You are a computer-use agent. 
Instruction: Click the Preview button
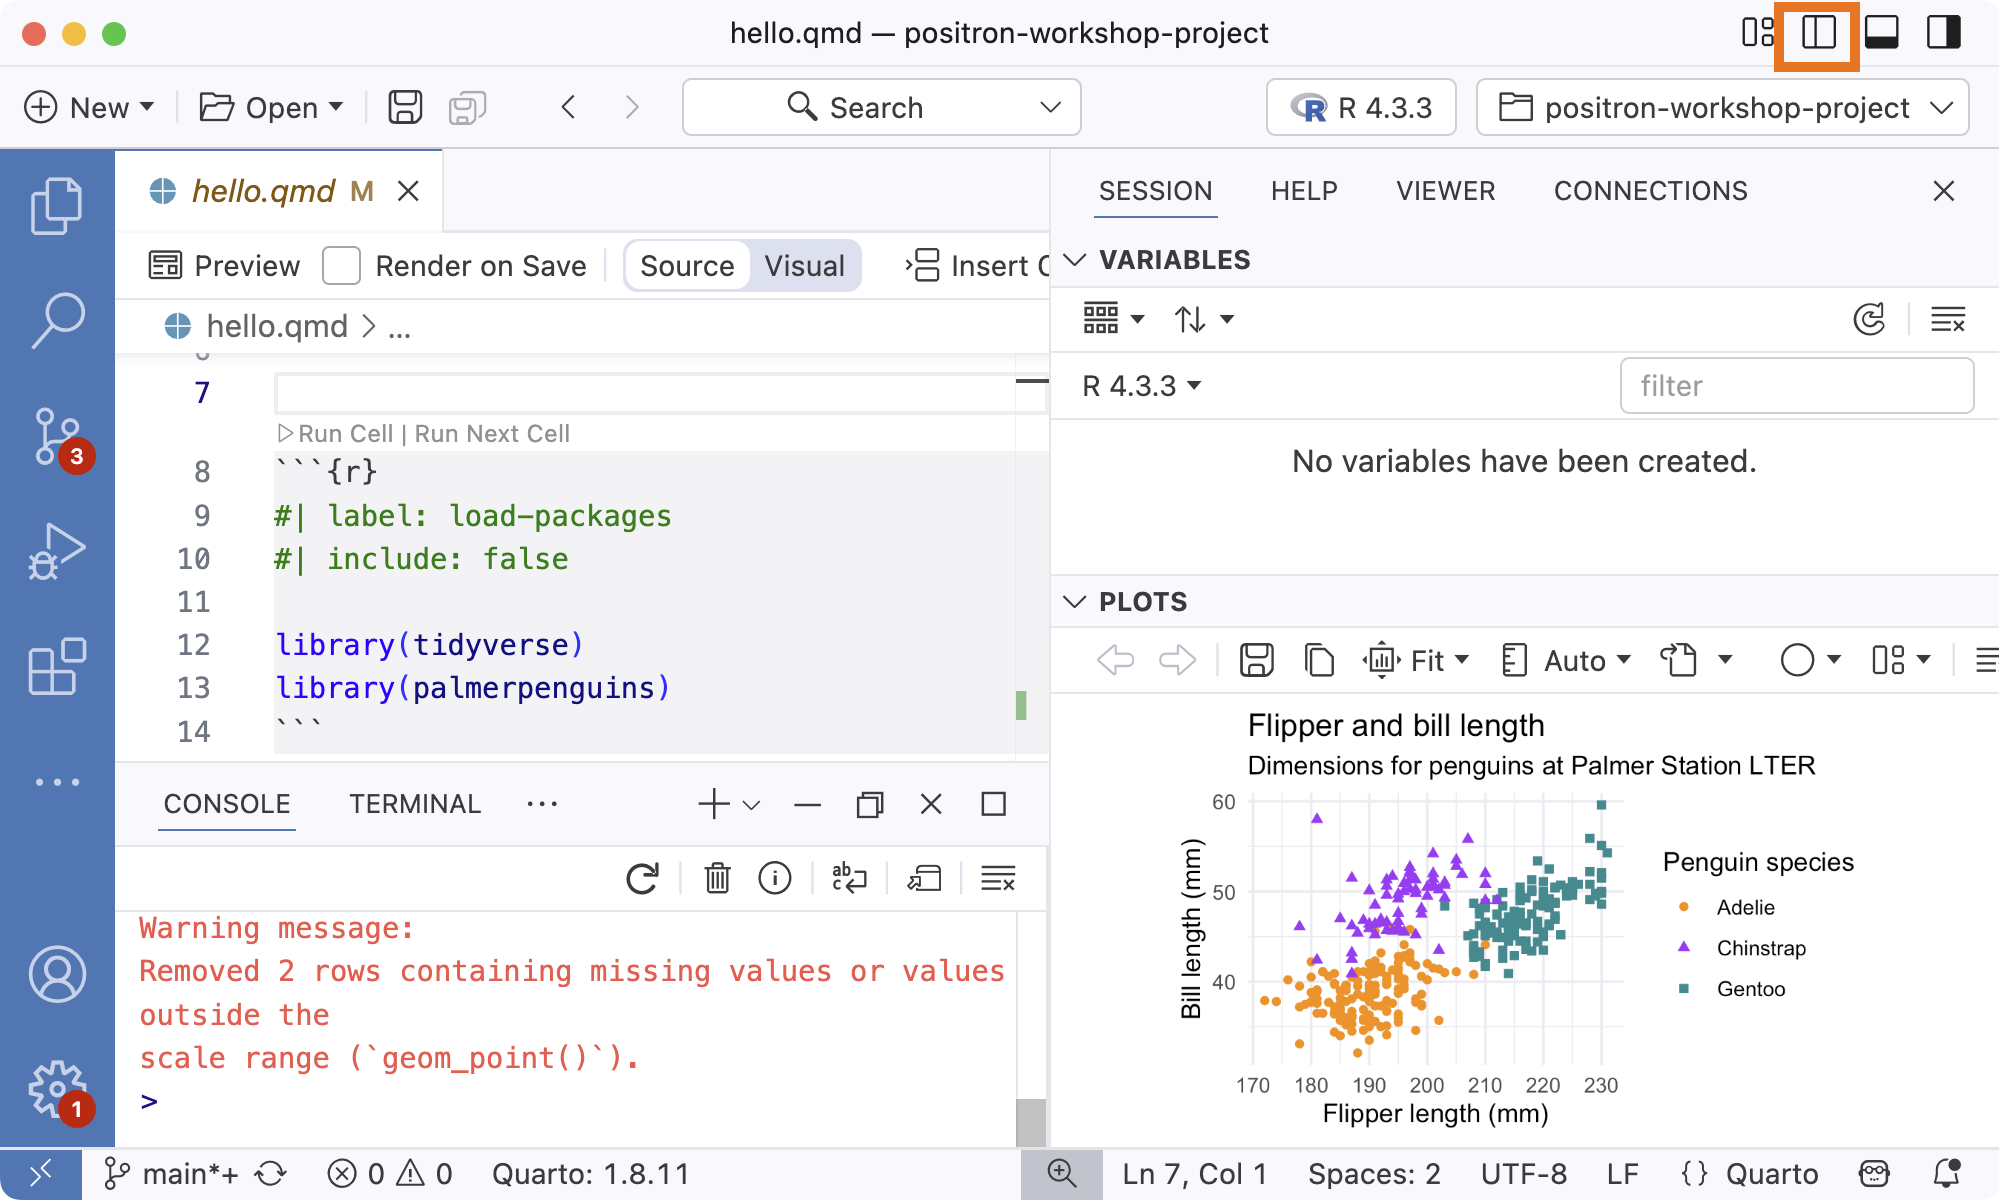click(x=224, y=266)
